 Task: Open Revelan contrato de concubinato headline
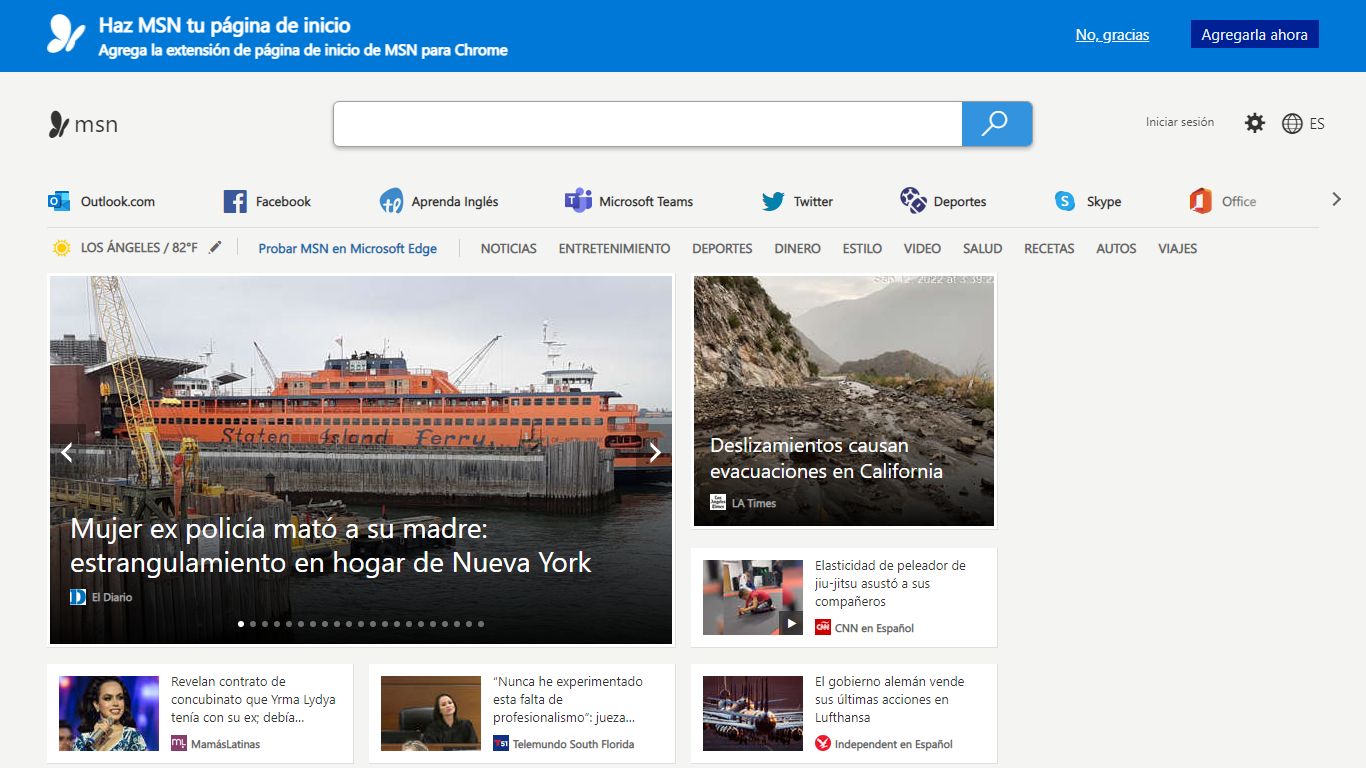pyautogui.click(x=253, y=699)
